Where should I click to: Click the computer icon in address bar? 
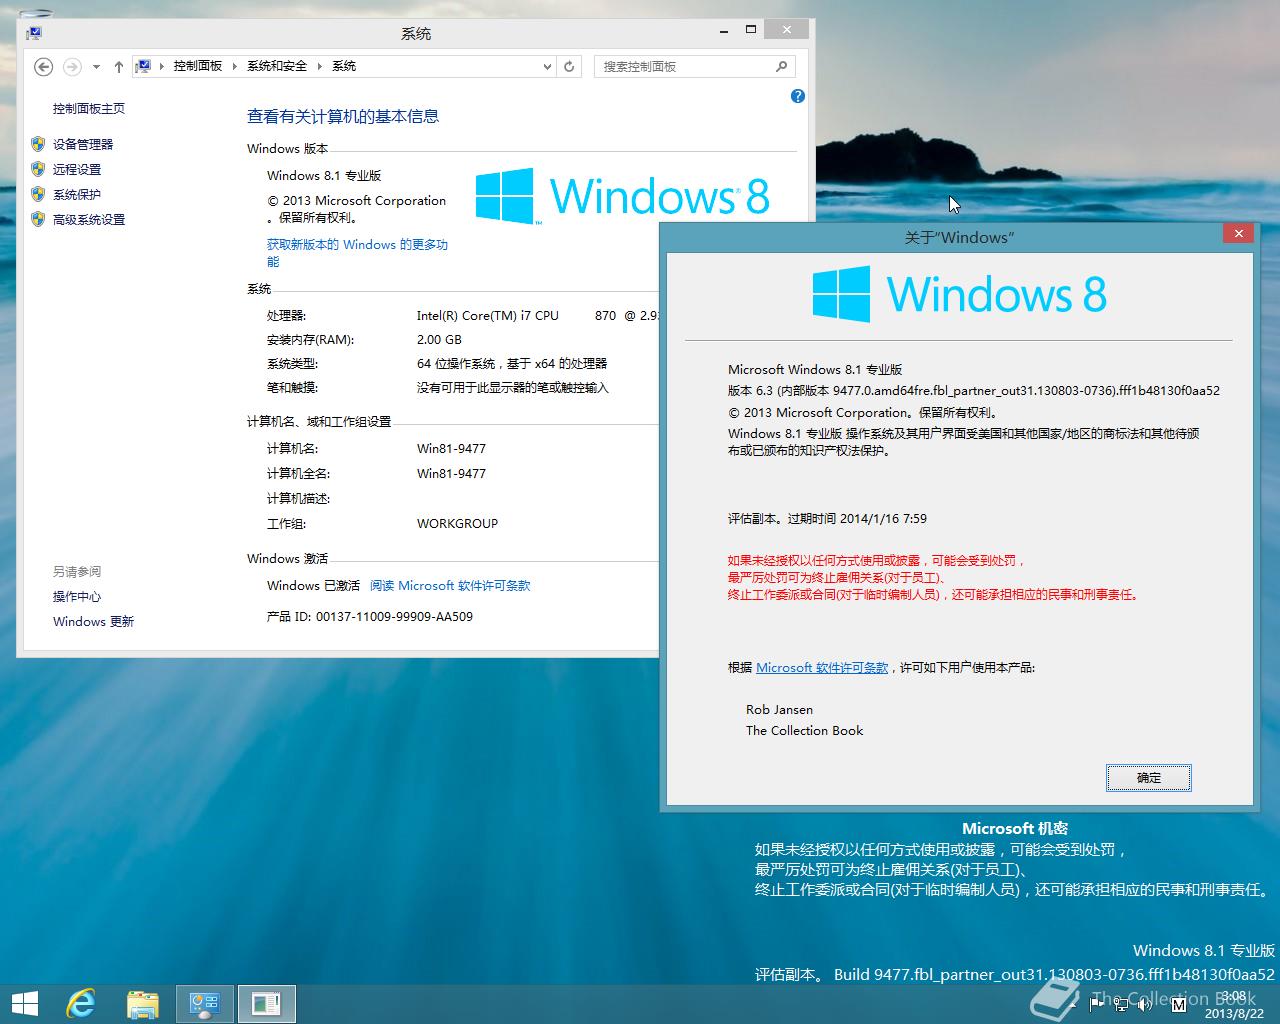click(x=144, y=66)
